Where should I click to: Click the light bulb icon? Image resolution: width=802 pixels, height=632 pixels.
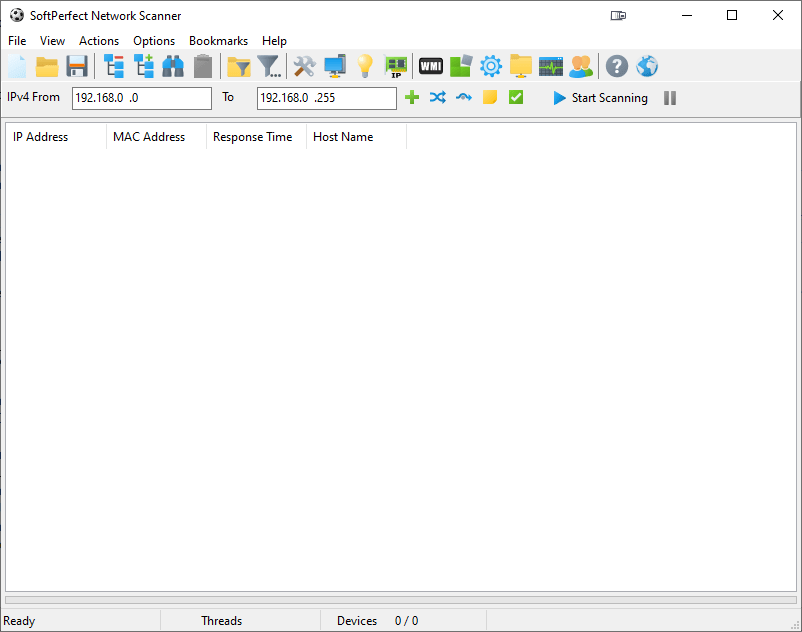pos(365,66)
